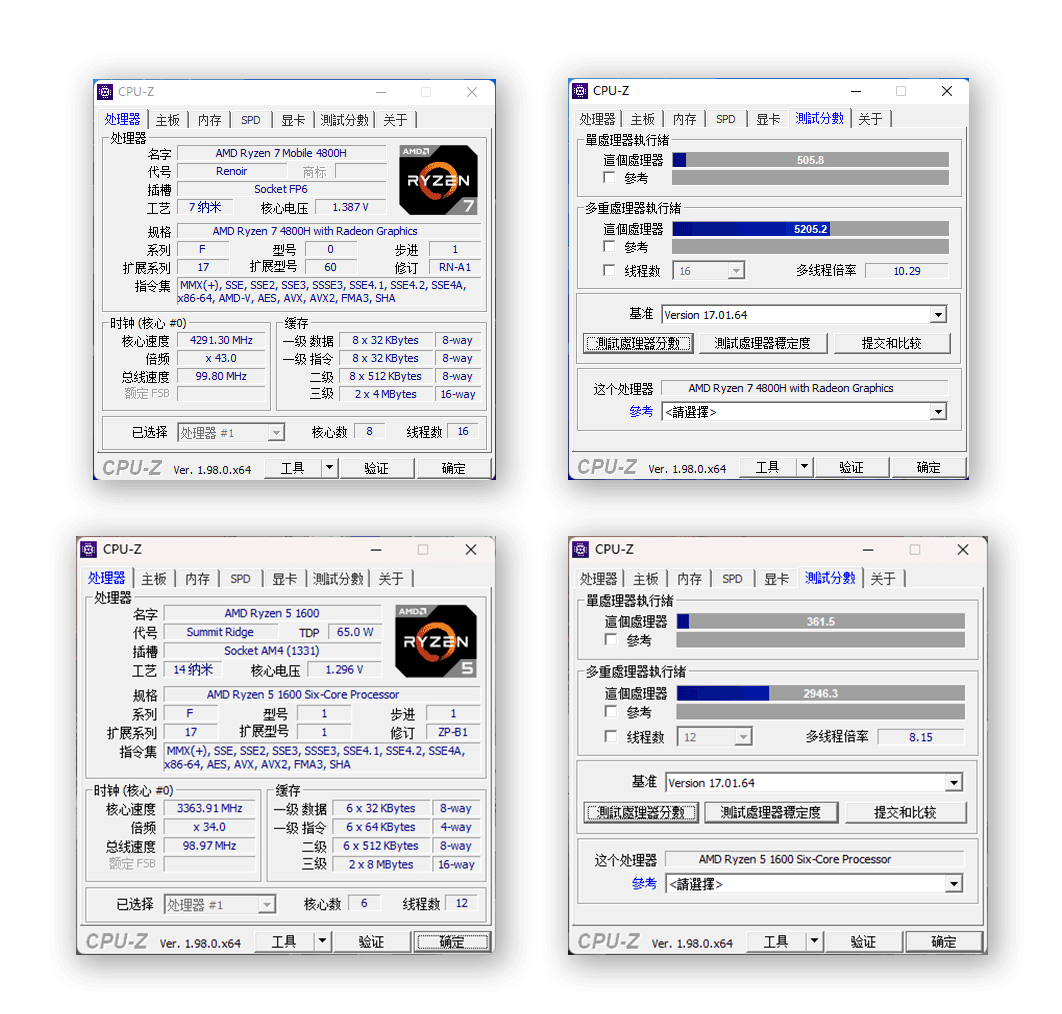Open 处理器 #1 selector in Ryzen 5 1600 window

[x=219, y=905]
